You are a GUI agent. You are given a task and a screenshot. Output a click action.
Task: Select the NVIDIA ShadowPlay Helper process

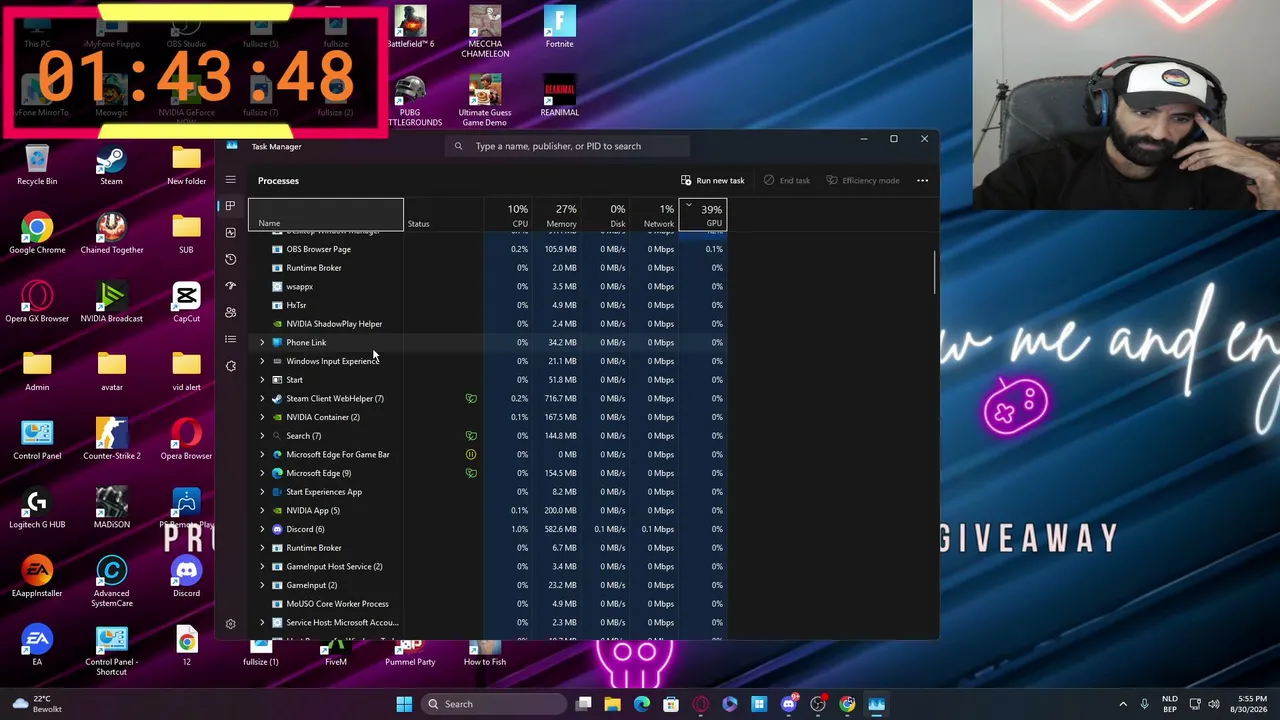pyautogui.click(x=488, y=324)
